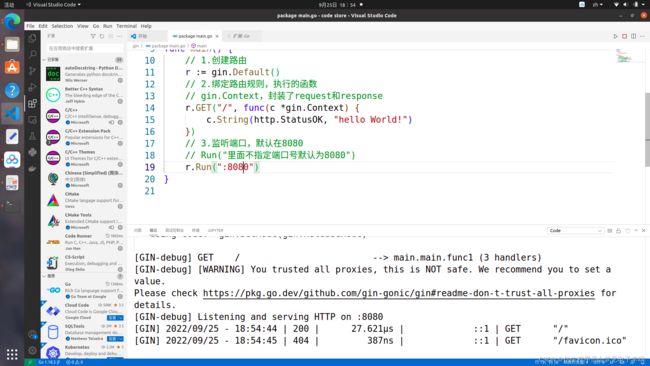Open the Source Control view
Viewport: 650px width, 366px height.
(x=32, y=71)
